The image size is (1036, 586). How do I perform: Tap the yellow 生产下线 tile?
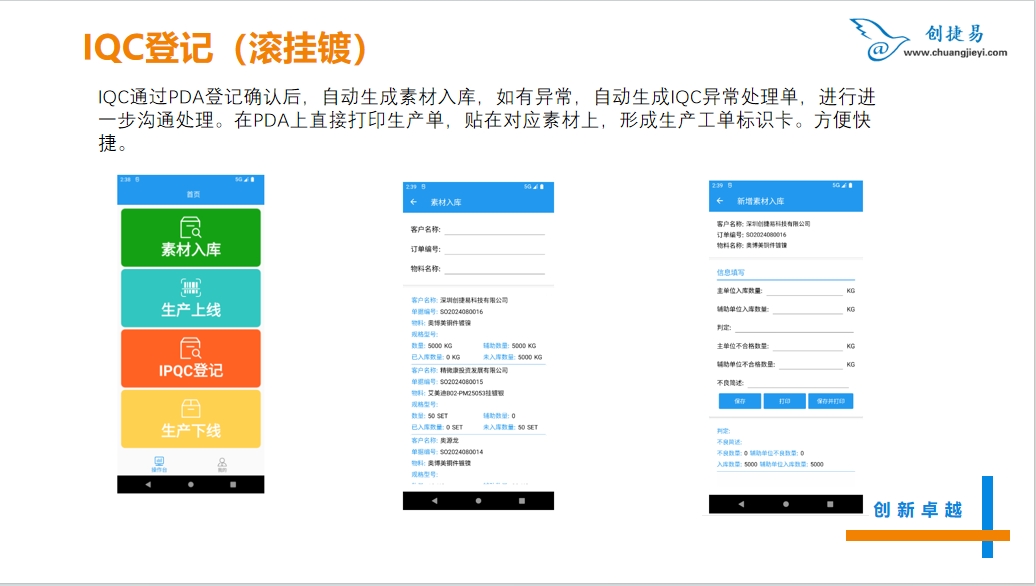click(x=190, y=418)
